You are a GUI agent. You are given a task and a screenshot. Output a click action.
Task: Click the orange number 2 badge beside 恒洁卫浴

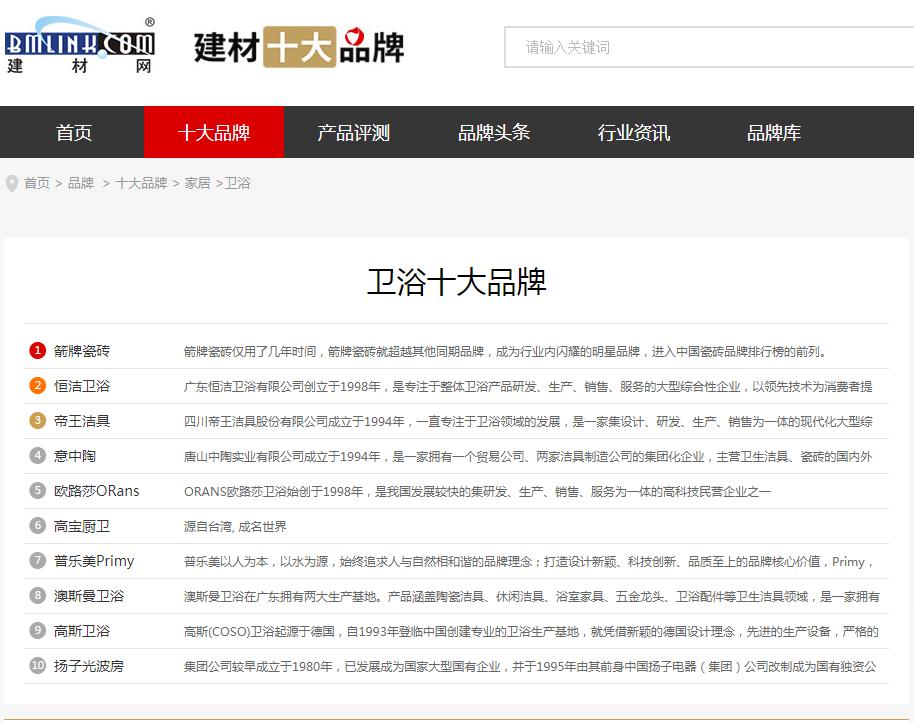point(38,387)
